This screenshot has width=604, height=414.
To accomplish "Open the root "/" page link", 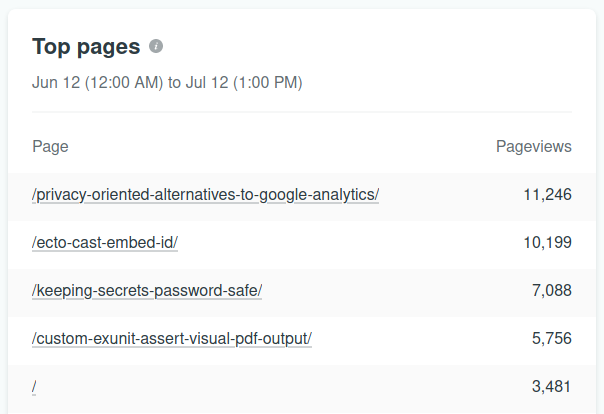I will pyautogui.click(x=34, y=387).
